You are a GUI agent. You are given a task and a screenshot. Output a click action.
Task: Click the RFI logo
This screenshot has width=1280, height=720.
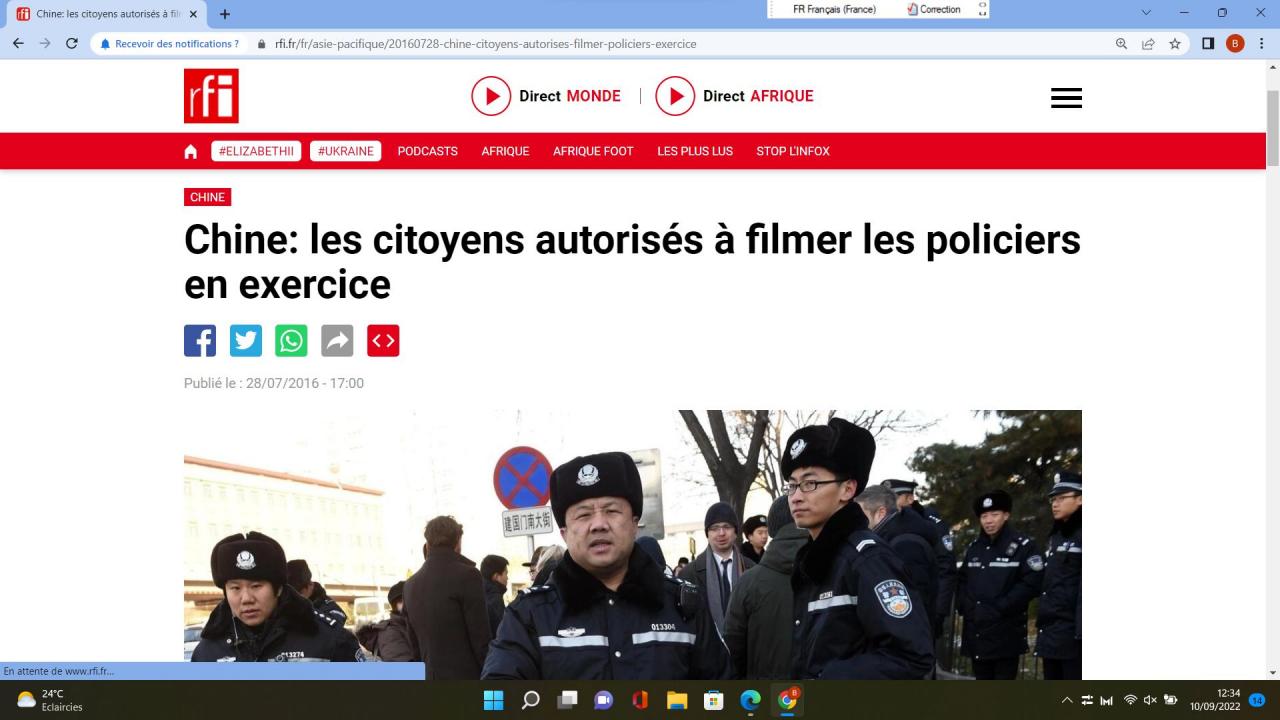(x=211, y=96)
